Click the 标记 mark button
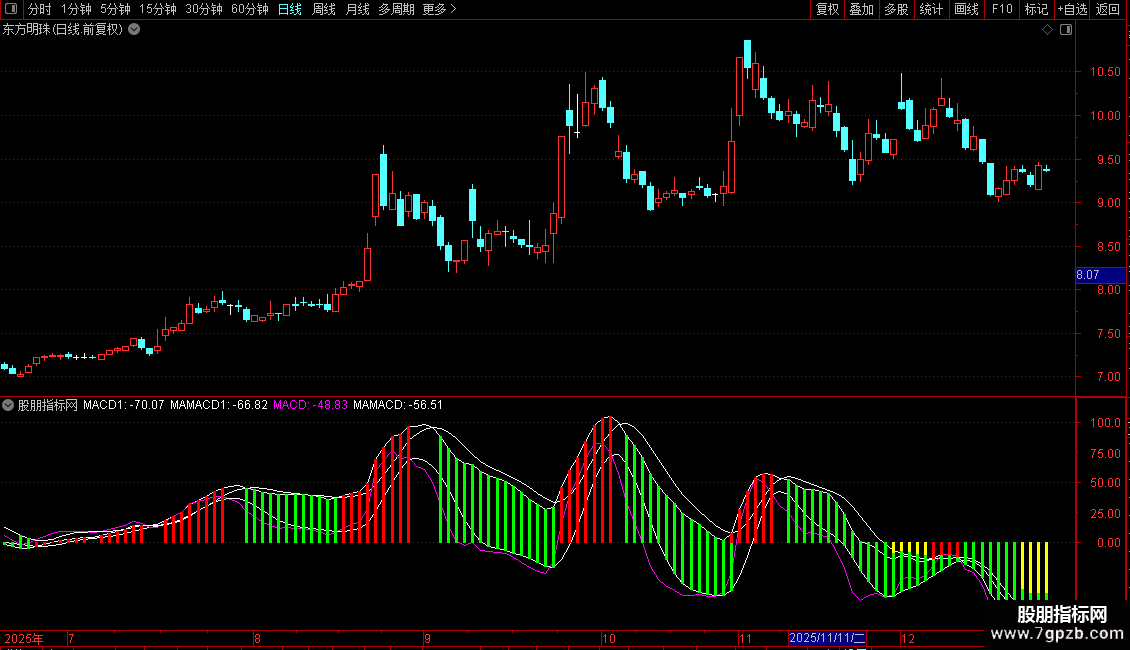Screen dimensions: 1130x650 pos(1036,9)
